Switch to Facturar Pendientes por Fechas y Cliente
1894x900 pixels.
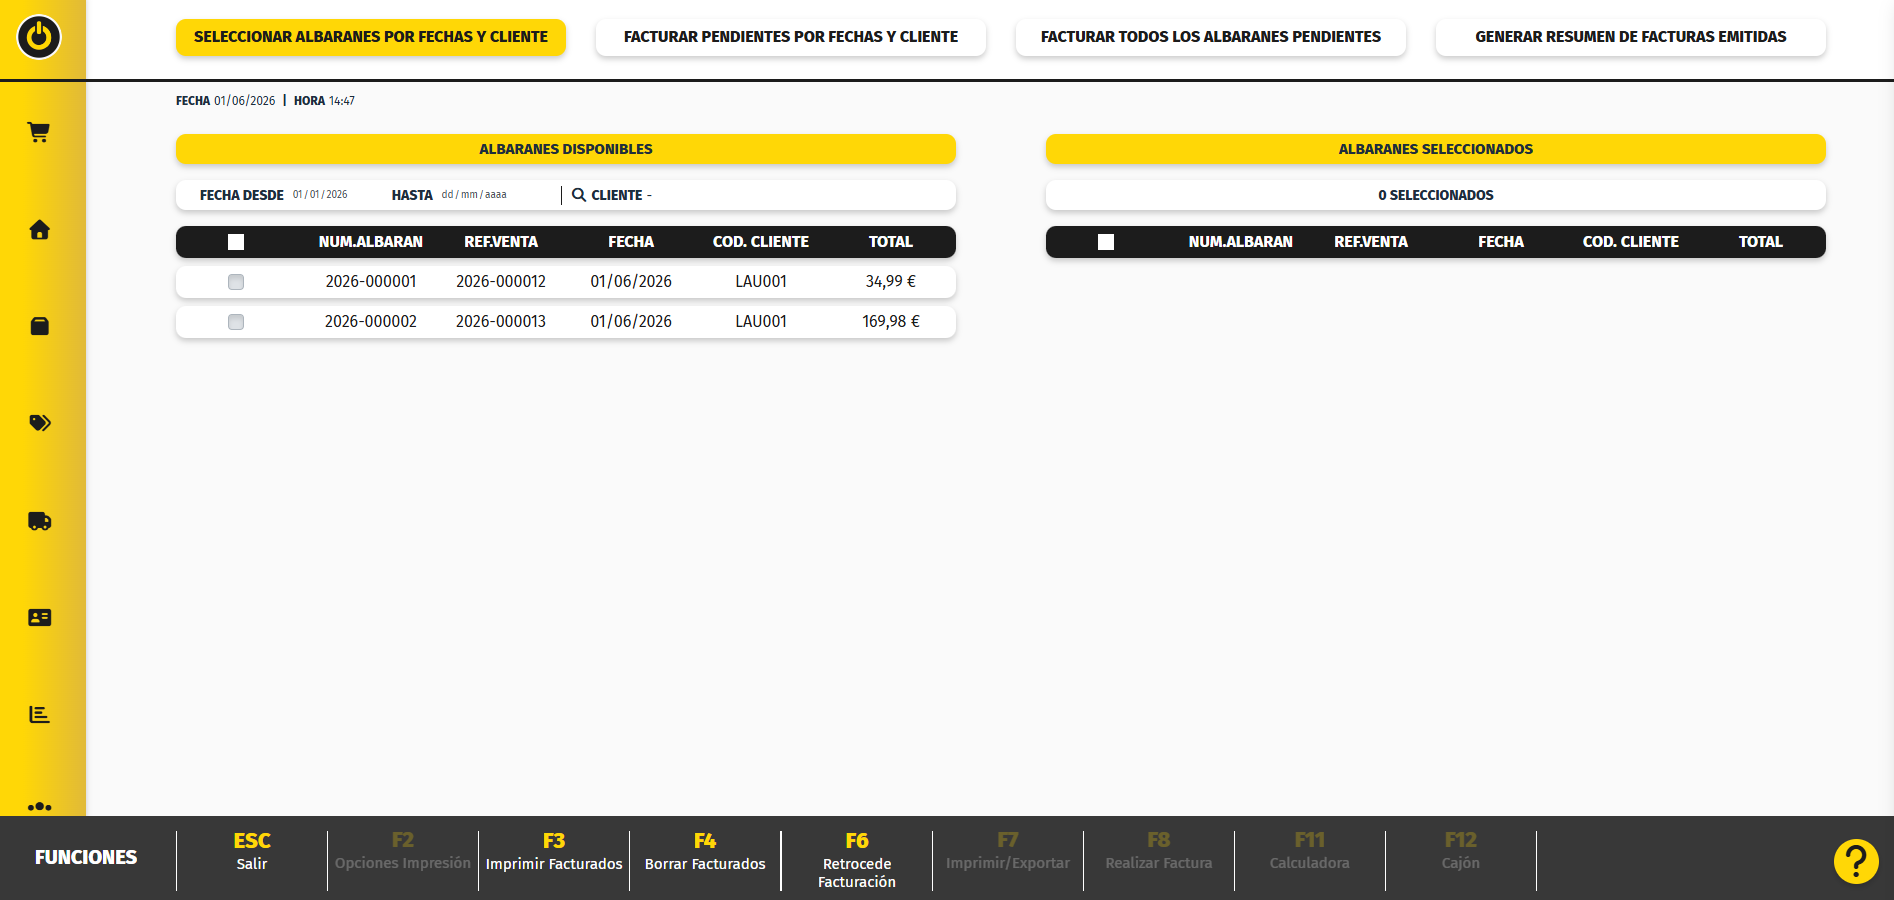coord(791,37)
